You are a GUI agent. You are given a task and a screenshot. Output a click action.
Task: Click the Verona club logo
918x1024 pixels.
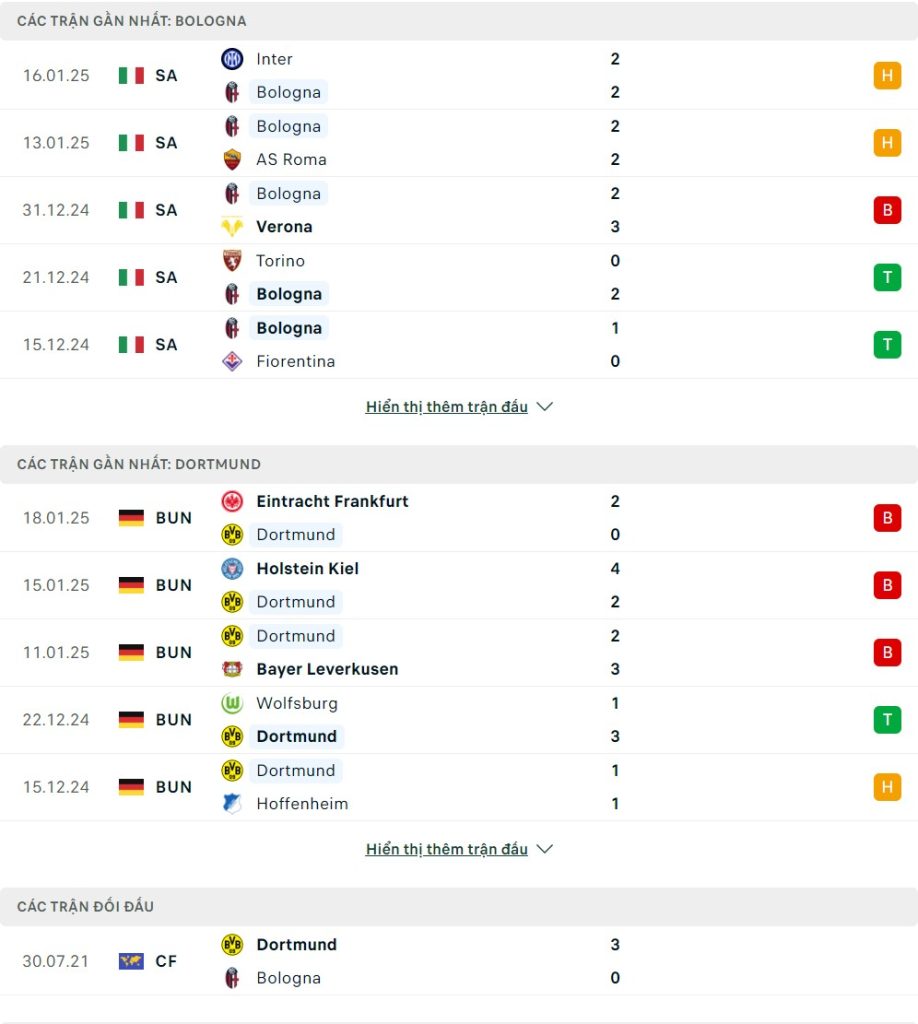(232, 227)
